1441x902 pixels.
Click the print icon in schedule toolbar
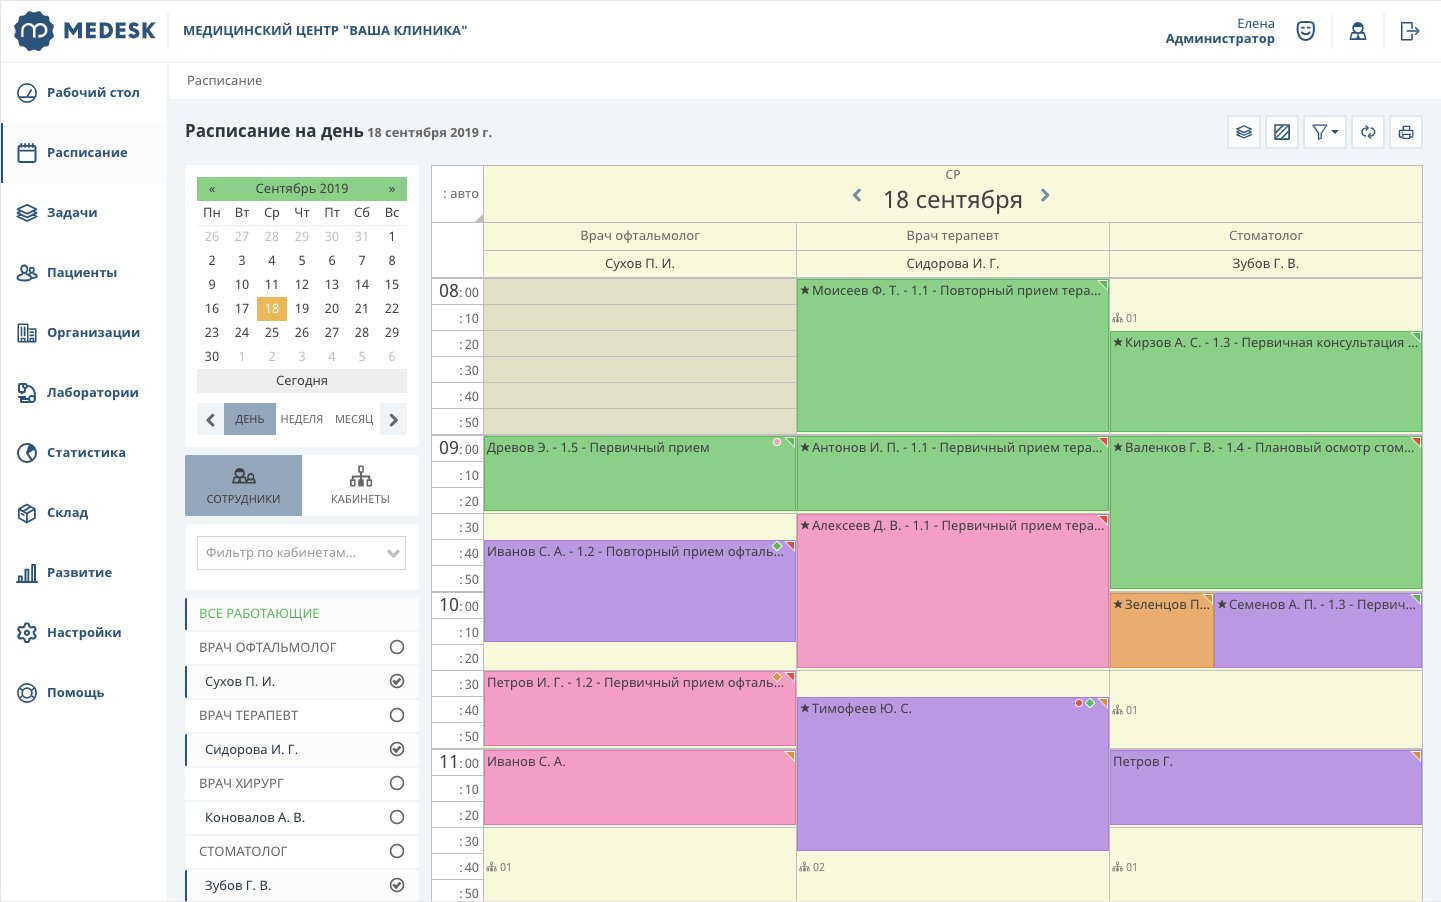(x=1406, y=132)
